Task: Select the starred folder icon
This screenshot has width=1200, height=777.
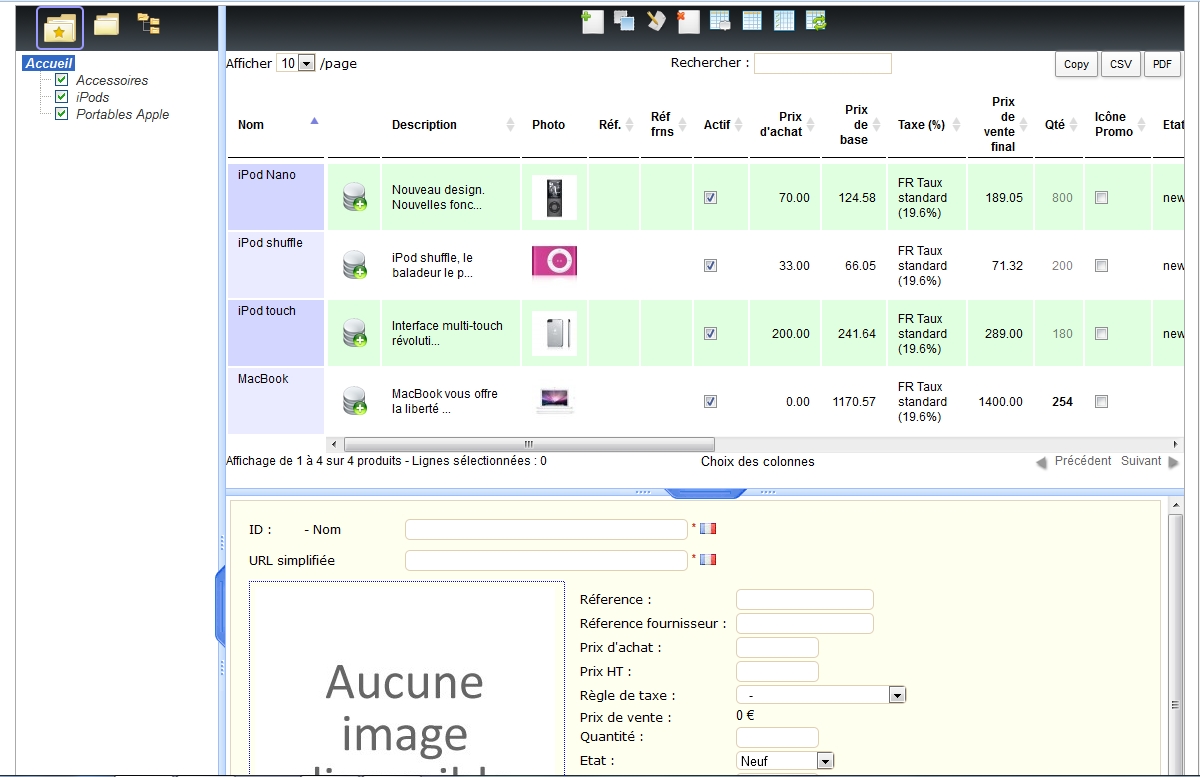Action: 60,28
